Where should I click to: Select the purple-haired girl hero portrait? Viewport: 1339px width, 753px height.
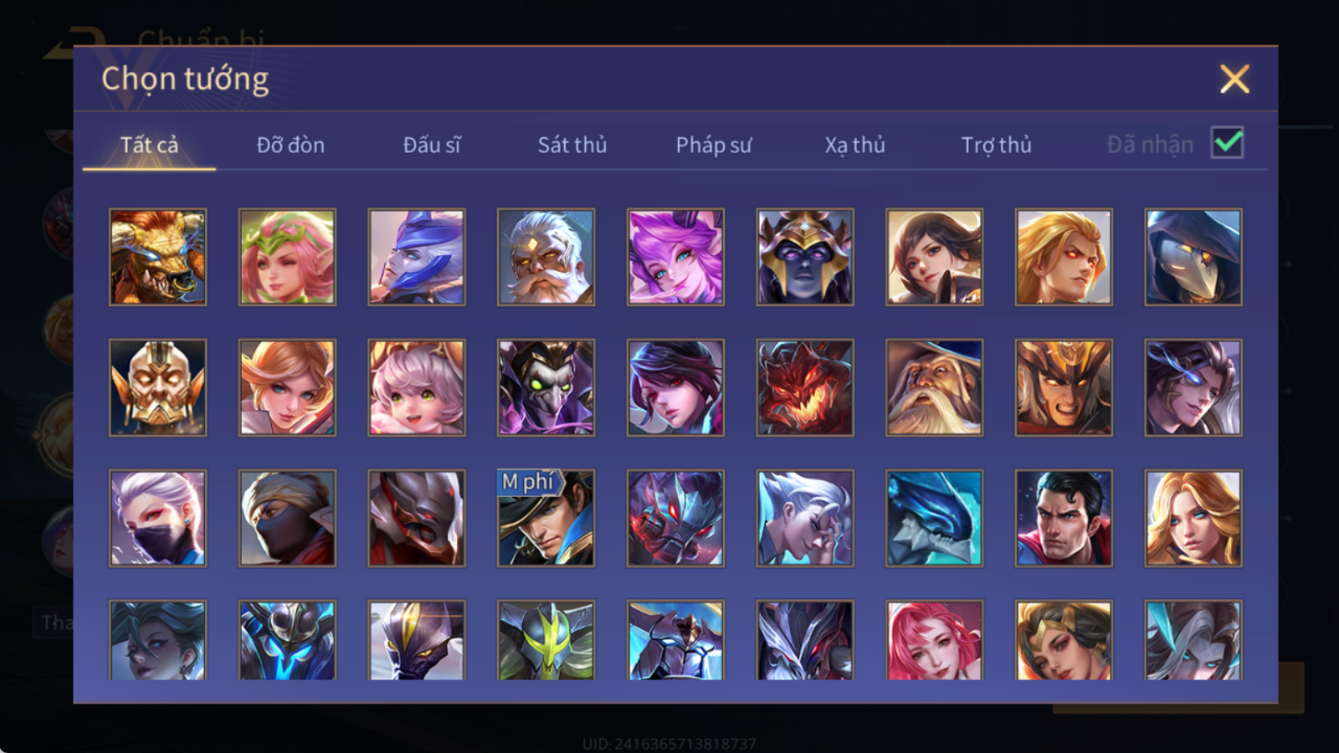675,257
